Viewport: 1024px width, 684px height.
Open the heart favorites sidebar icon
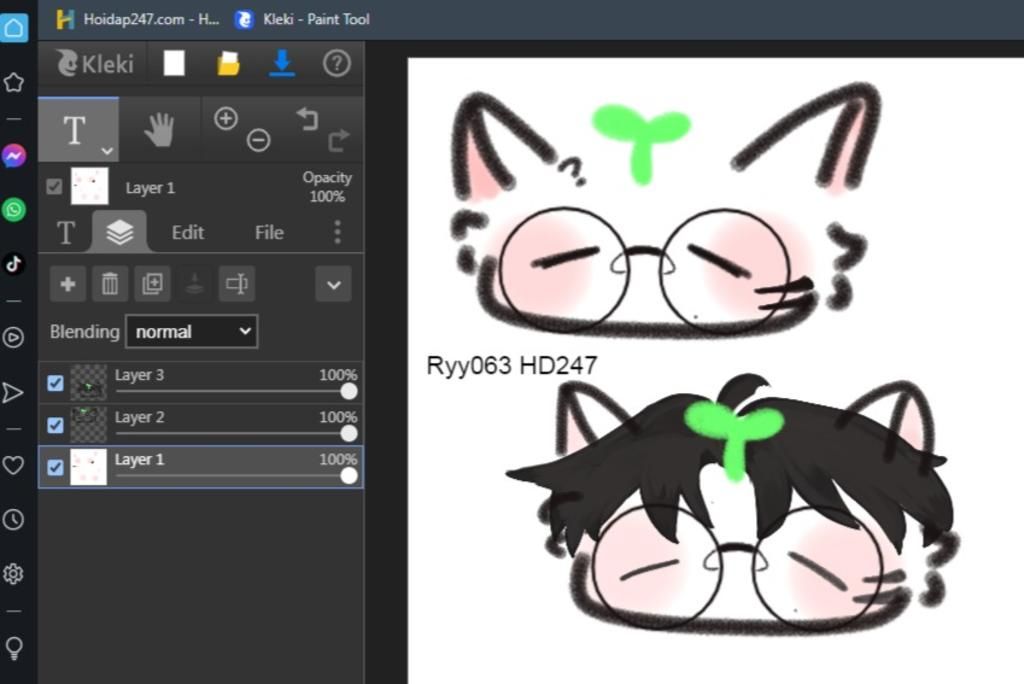(x=14, y=465)
